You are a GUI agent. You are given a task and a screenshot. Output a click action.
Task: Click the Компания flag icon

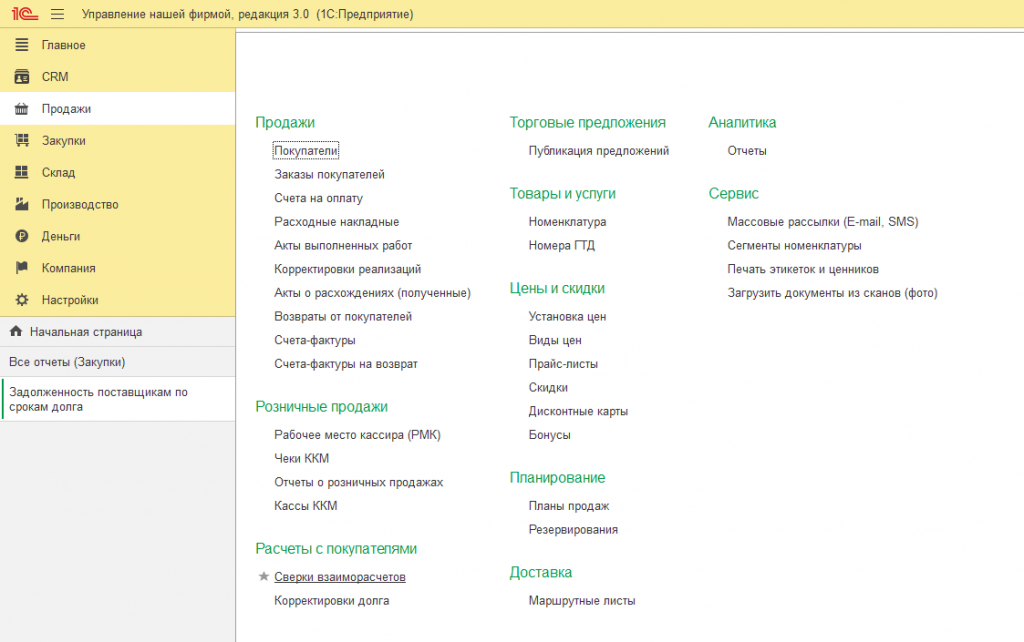pyautogui.click(x=22, y=268)
